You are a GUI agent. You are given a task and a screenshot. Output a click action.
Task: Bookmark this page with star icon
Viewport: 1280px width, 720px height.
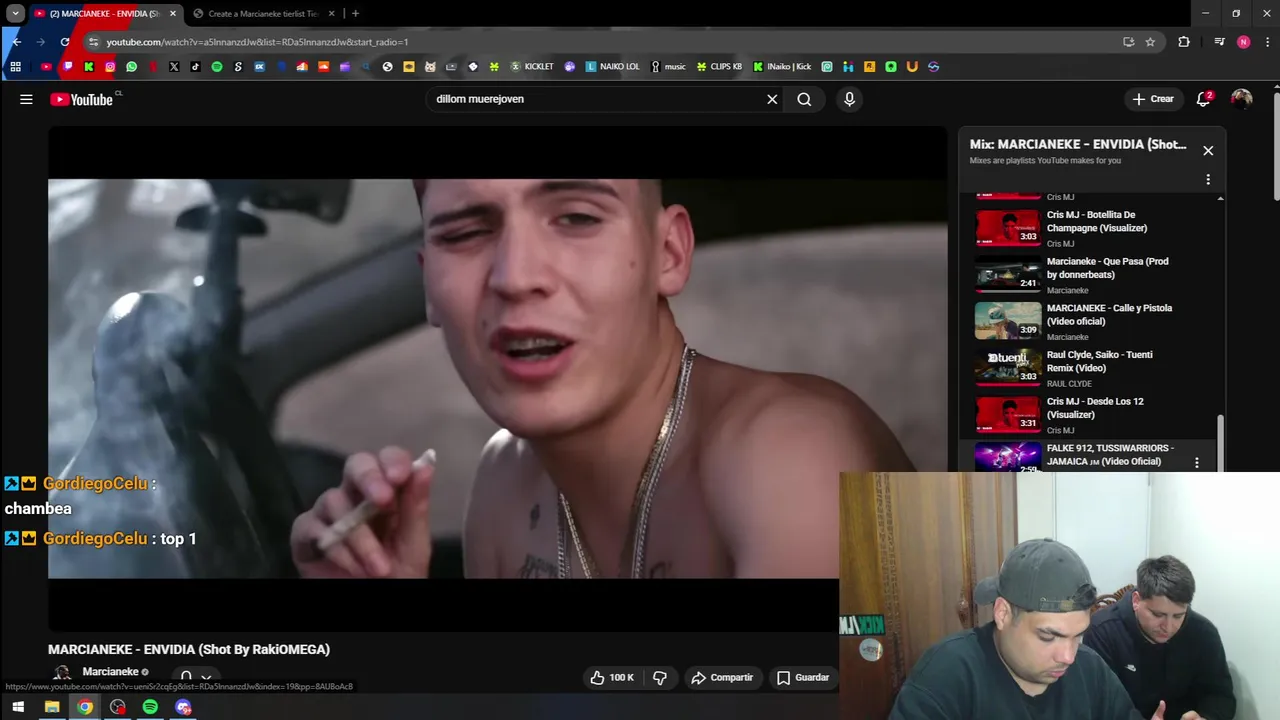click(x=1150, y=42)
